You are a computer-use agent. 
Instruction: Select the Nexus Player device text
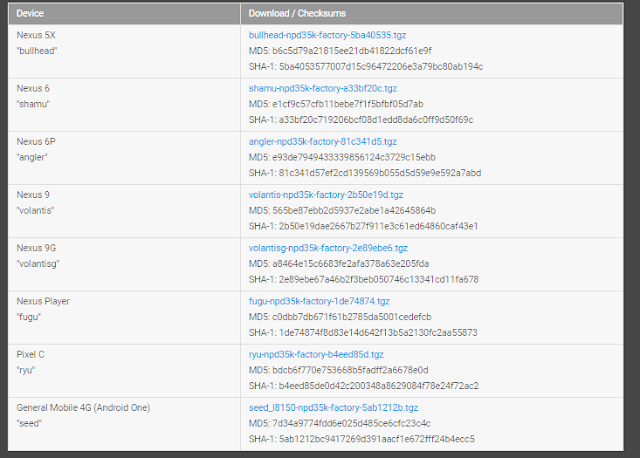pos(43,301)
